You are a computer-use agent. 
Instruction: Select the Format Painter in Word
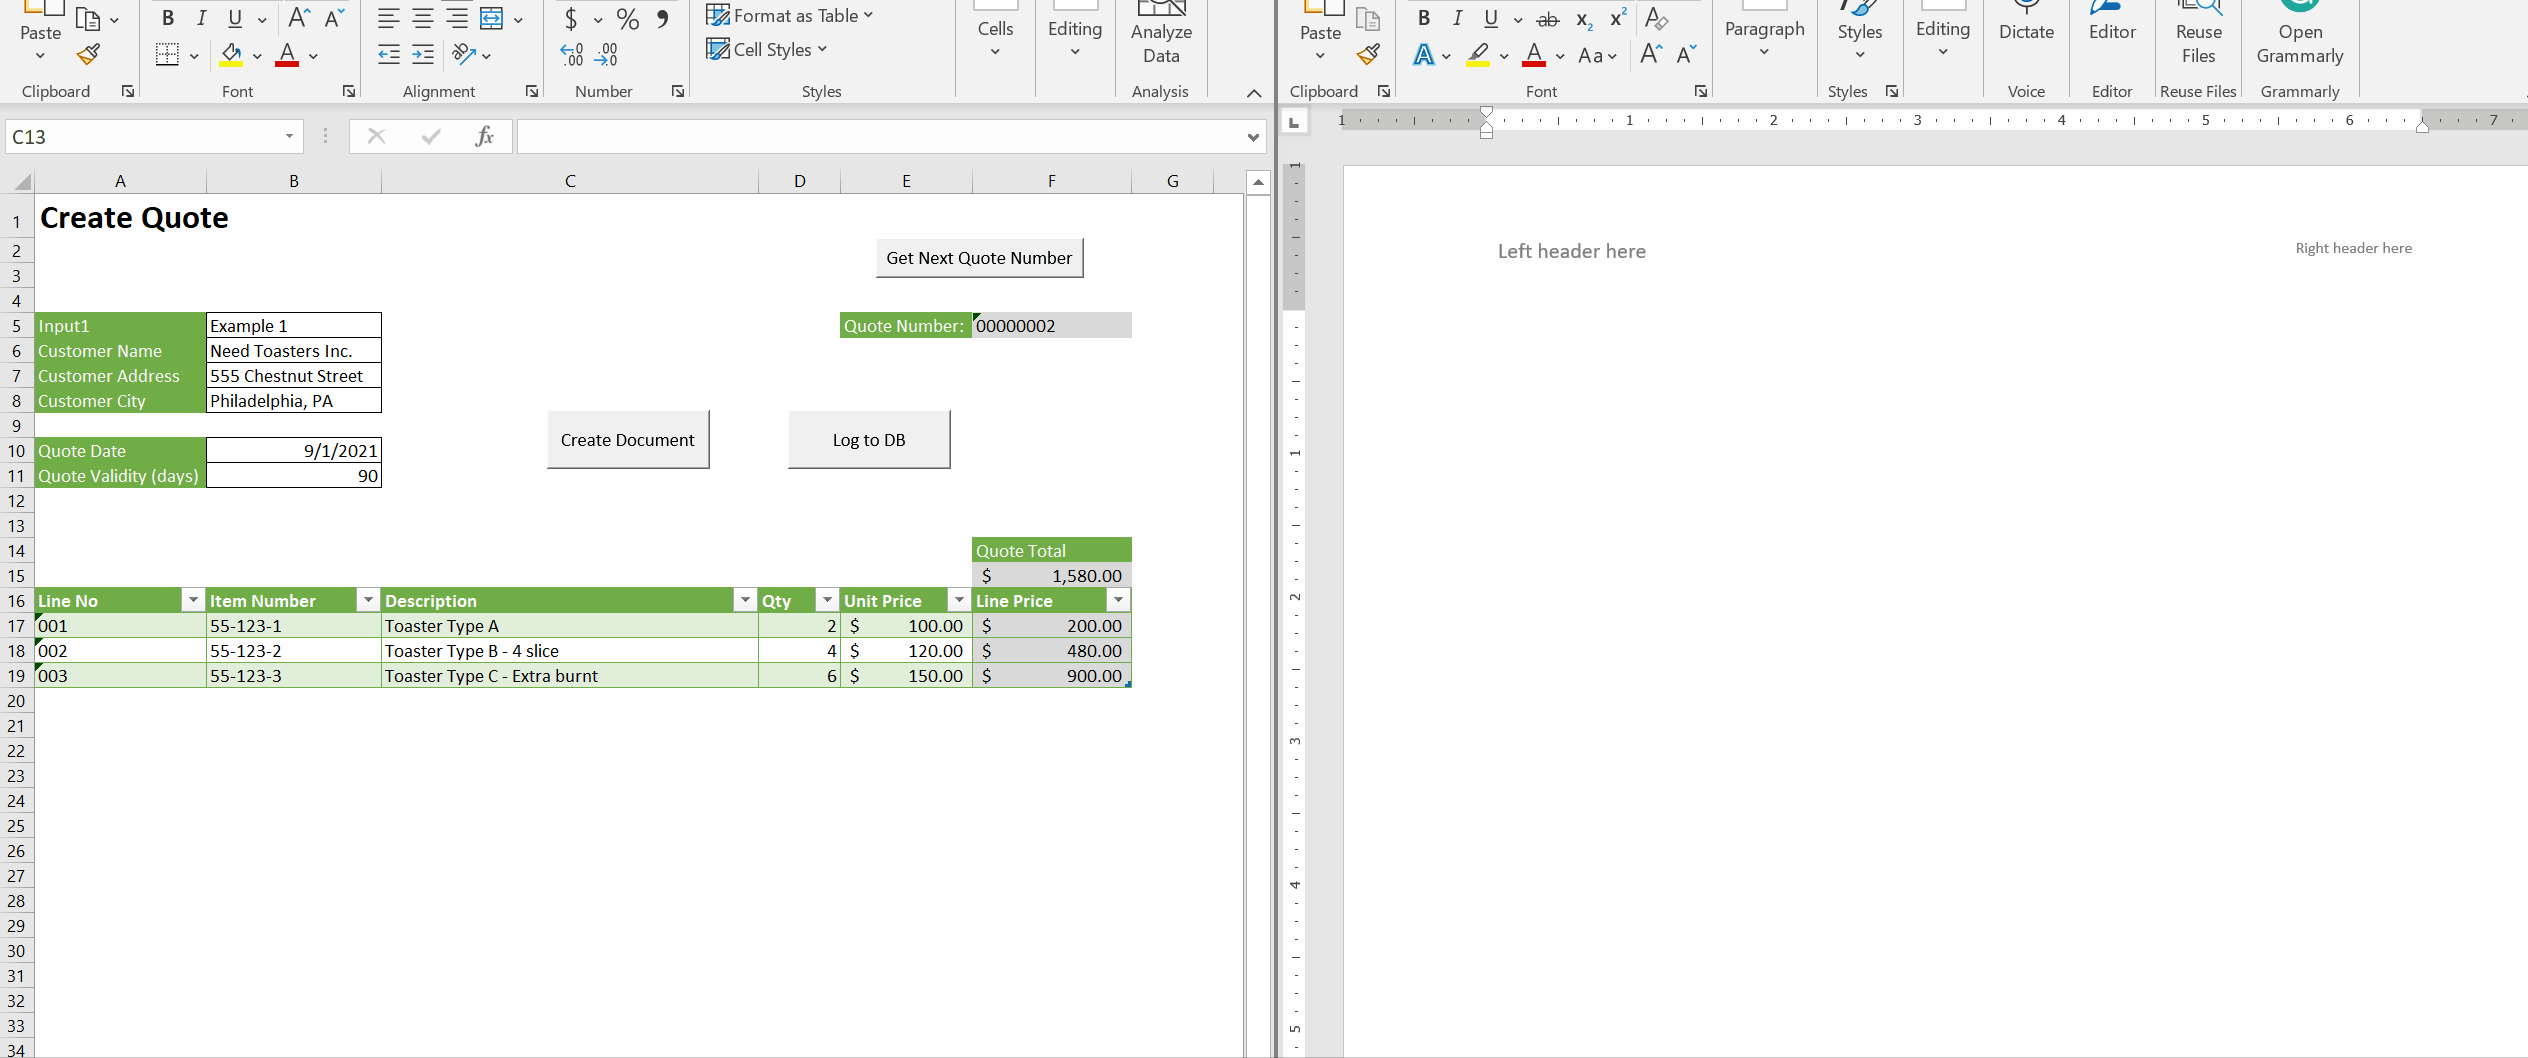click(1369, 55)
